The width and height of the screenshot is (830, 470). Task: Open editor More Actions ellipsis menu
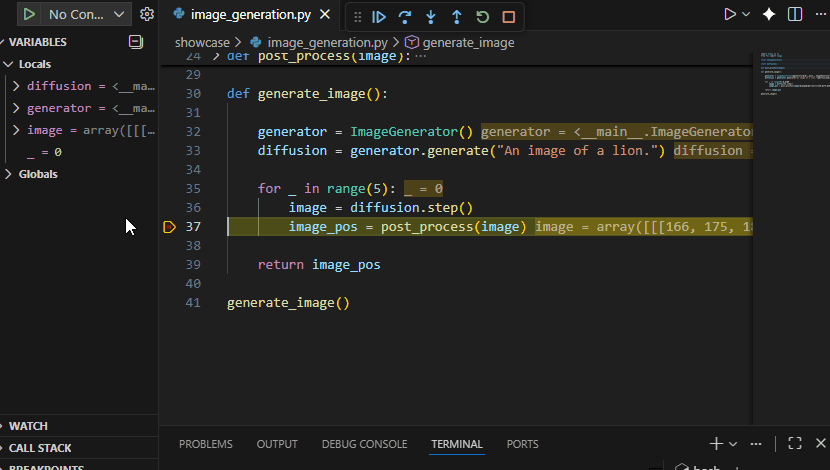pos(821,14)
